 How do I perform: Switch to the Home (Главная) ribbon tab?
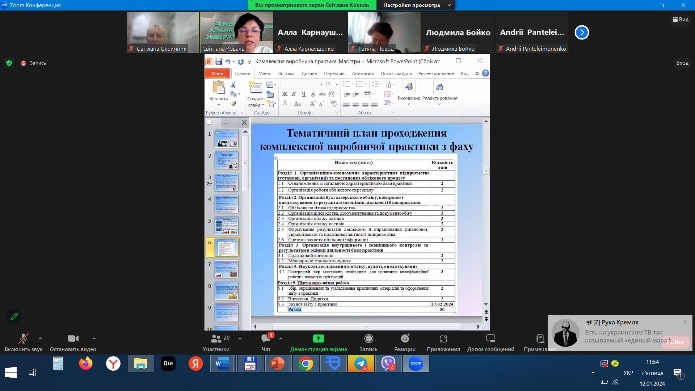tap(242, 73)
